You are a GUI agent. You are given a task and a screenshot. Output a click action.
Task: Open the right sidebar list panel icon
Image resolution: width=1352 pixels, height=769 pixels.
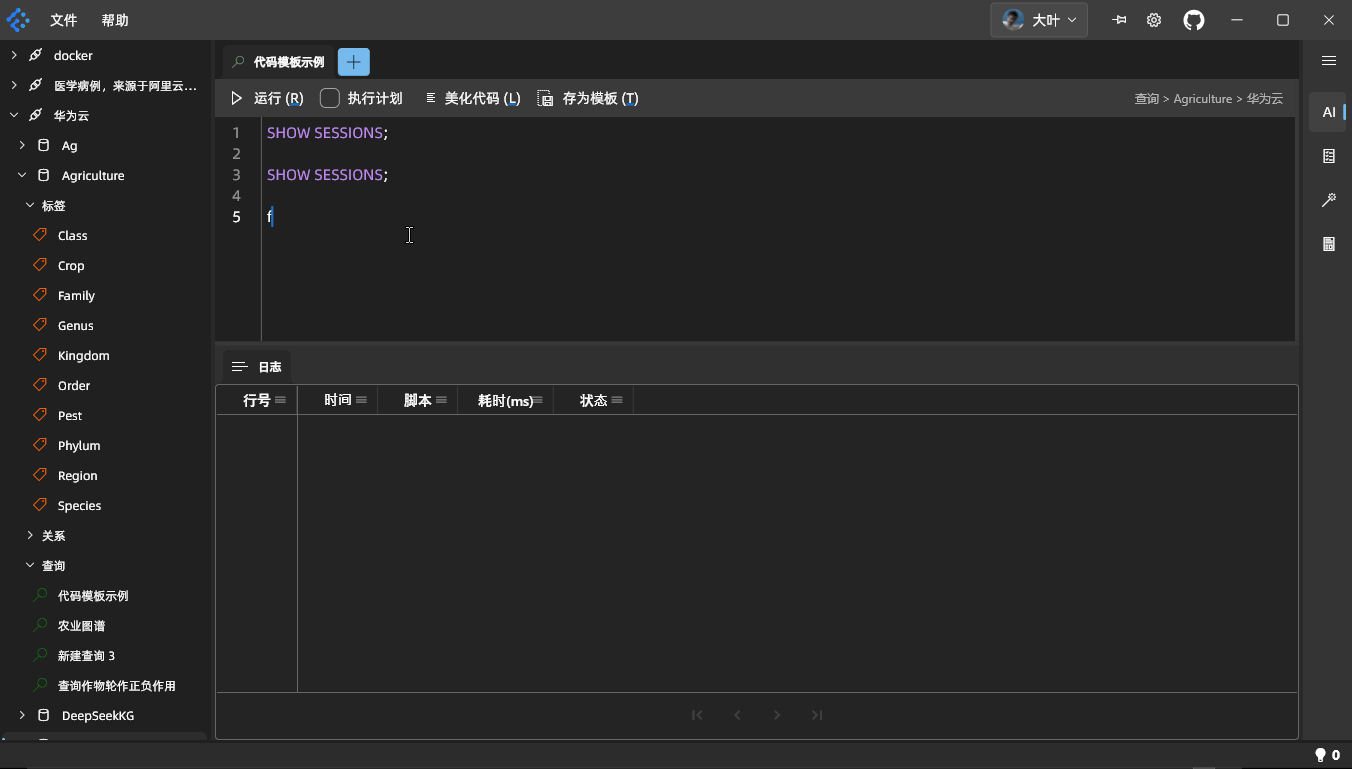[x=1329, y=156]
